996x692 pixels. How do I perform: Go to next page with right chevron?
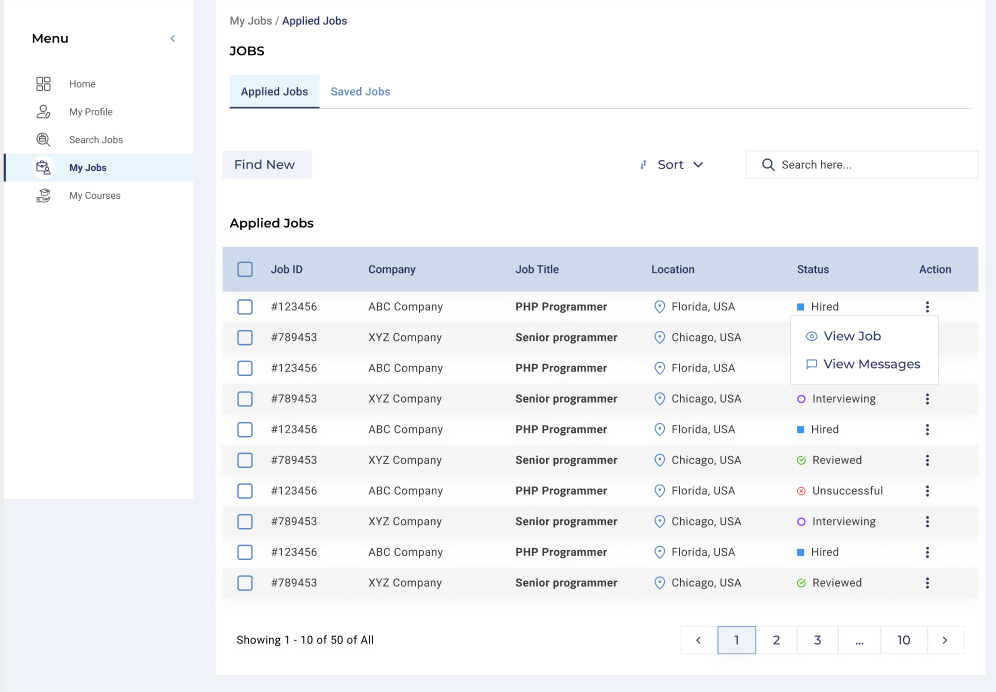[x=945, y=640]
